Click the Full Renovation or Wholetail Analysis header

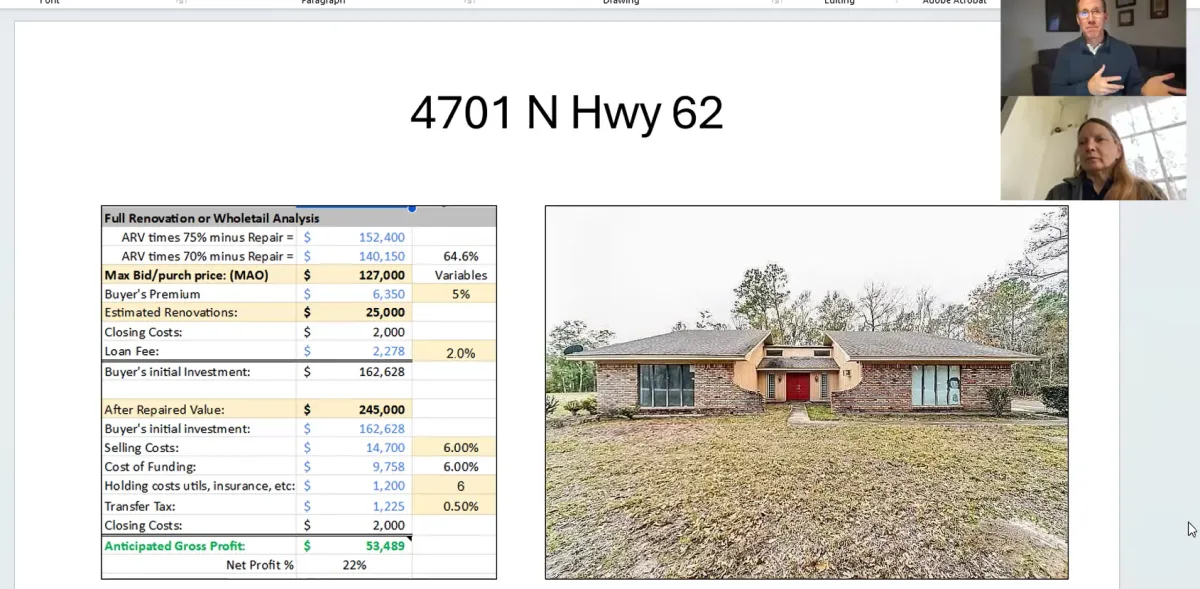pyautogui.click(x=212, y=218)
